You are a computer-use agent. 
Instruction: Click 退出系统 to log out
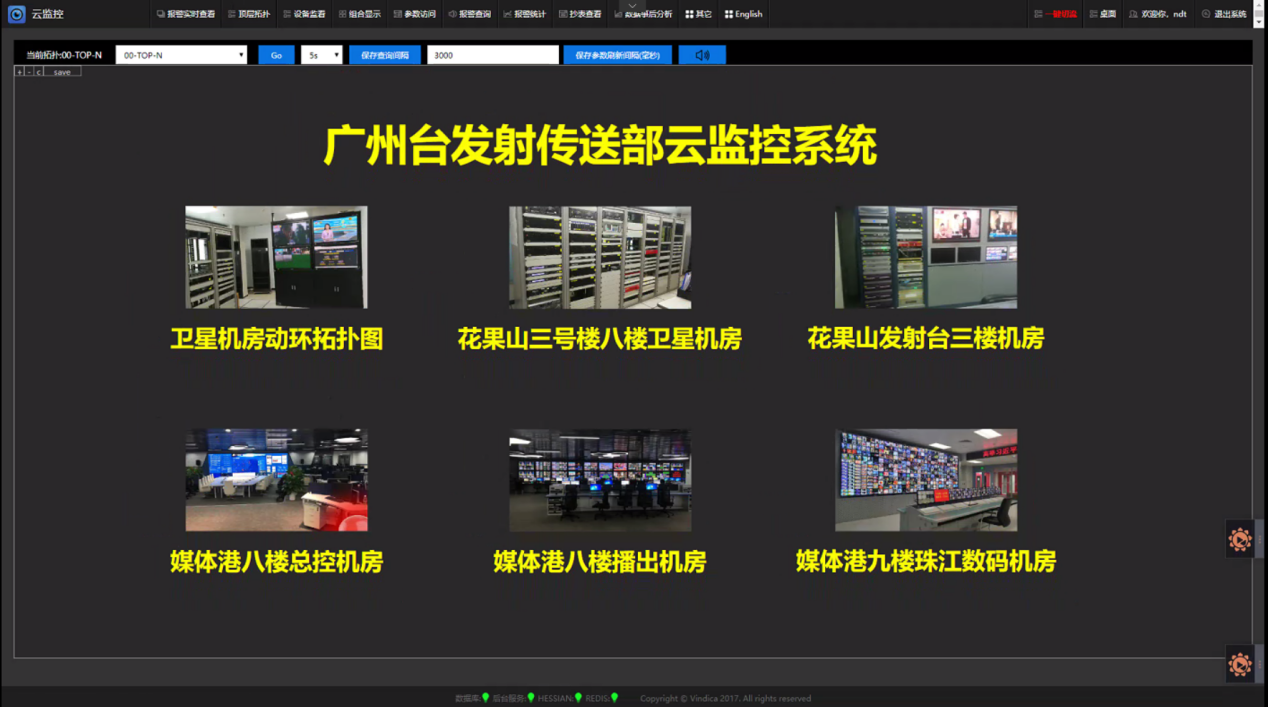pyautogui.click(x=1224, y=14)
